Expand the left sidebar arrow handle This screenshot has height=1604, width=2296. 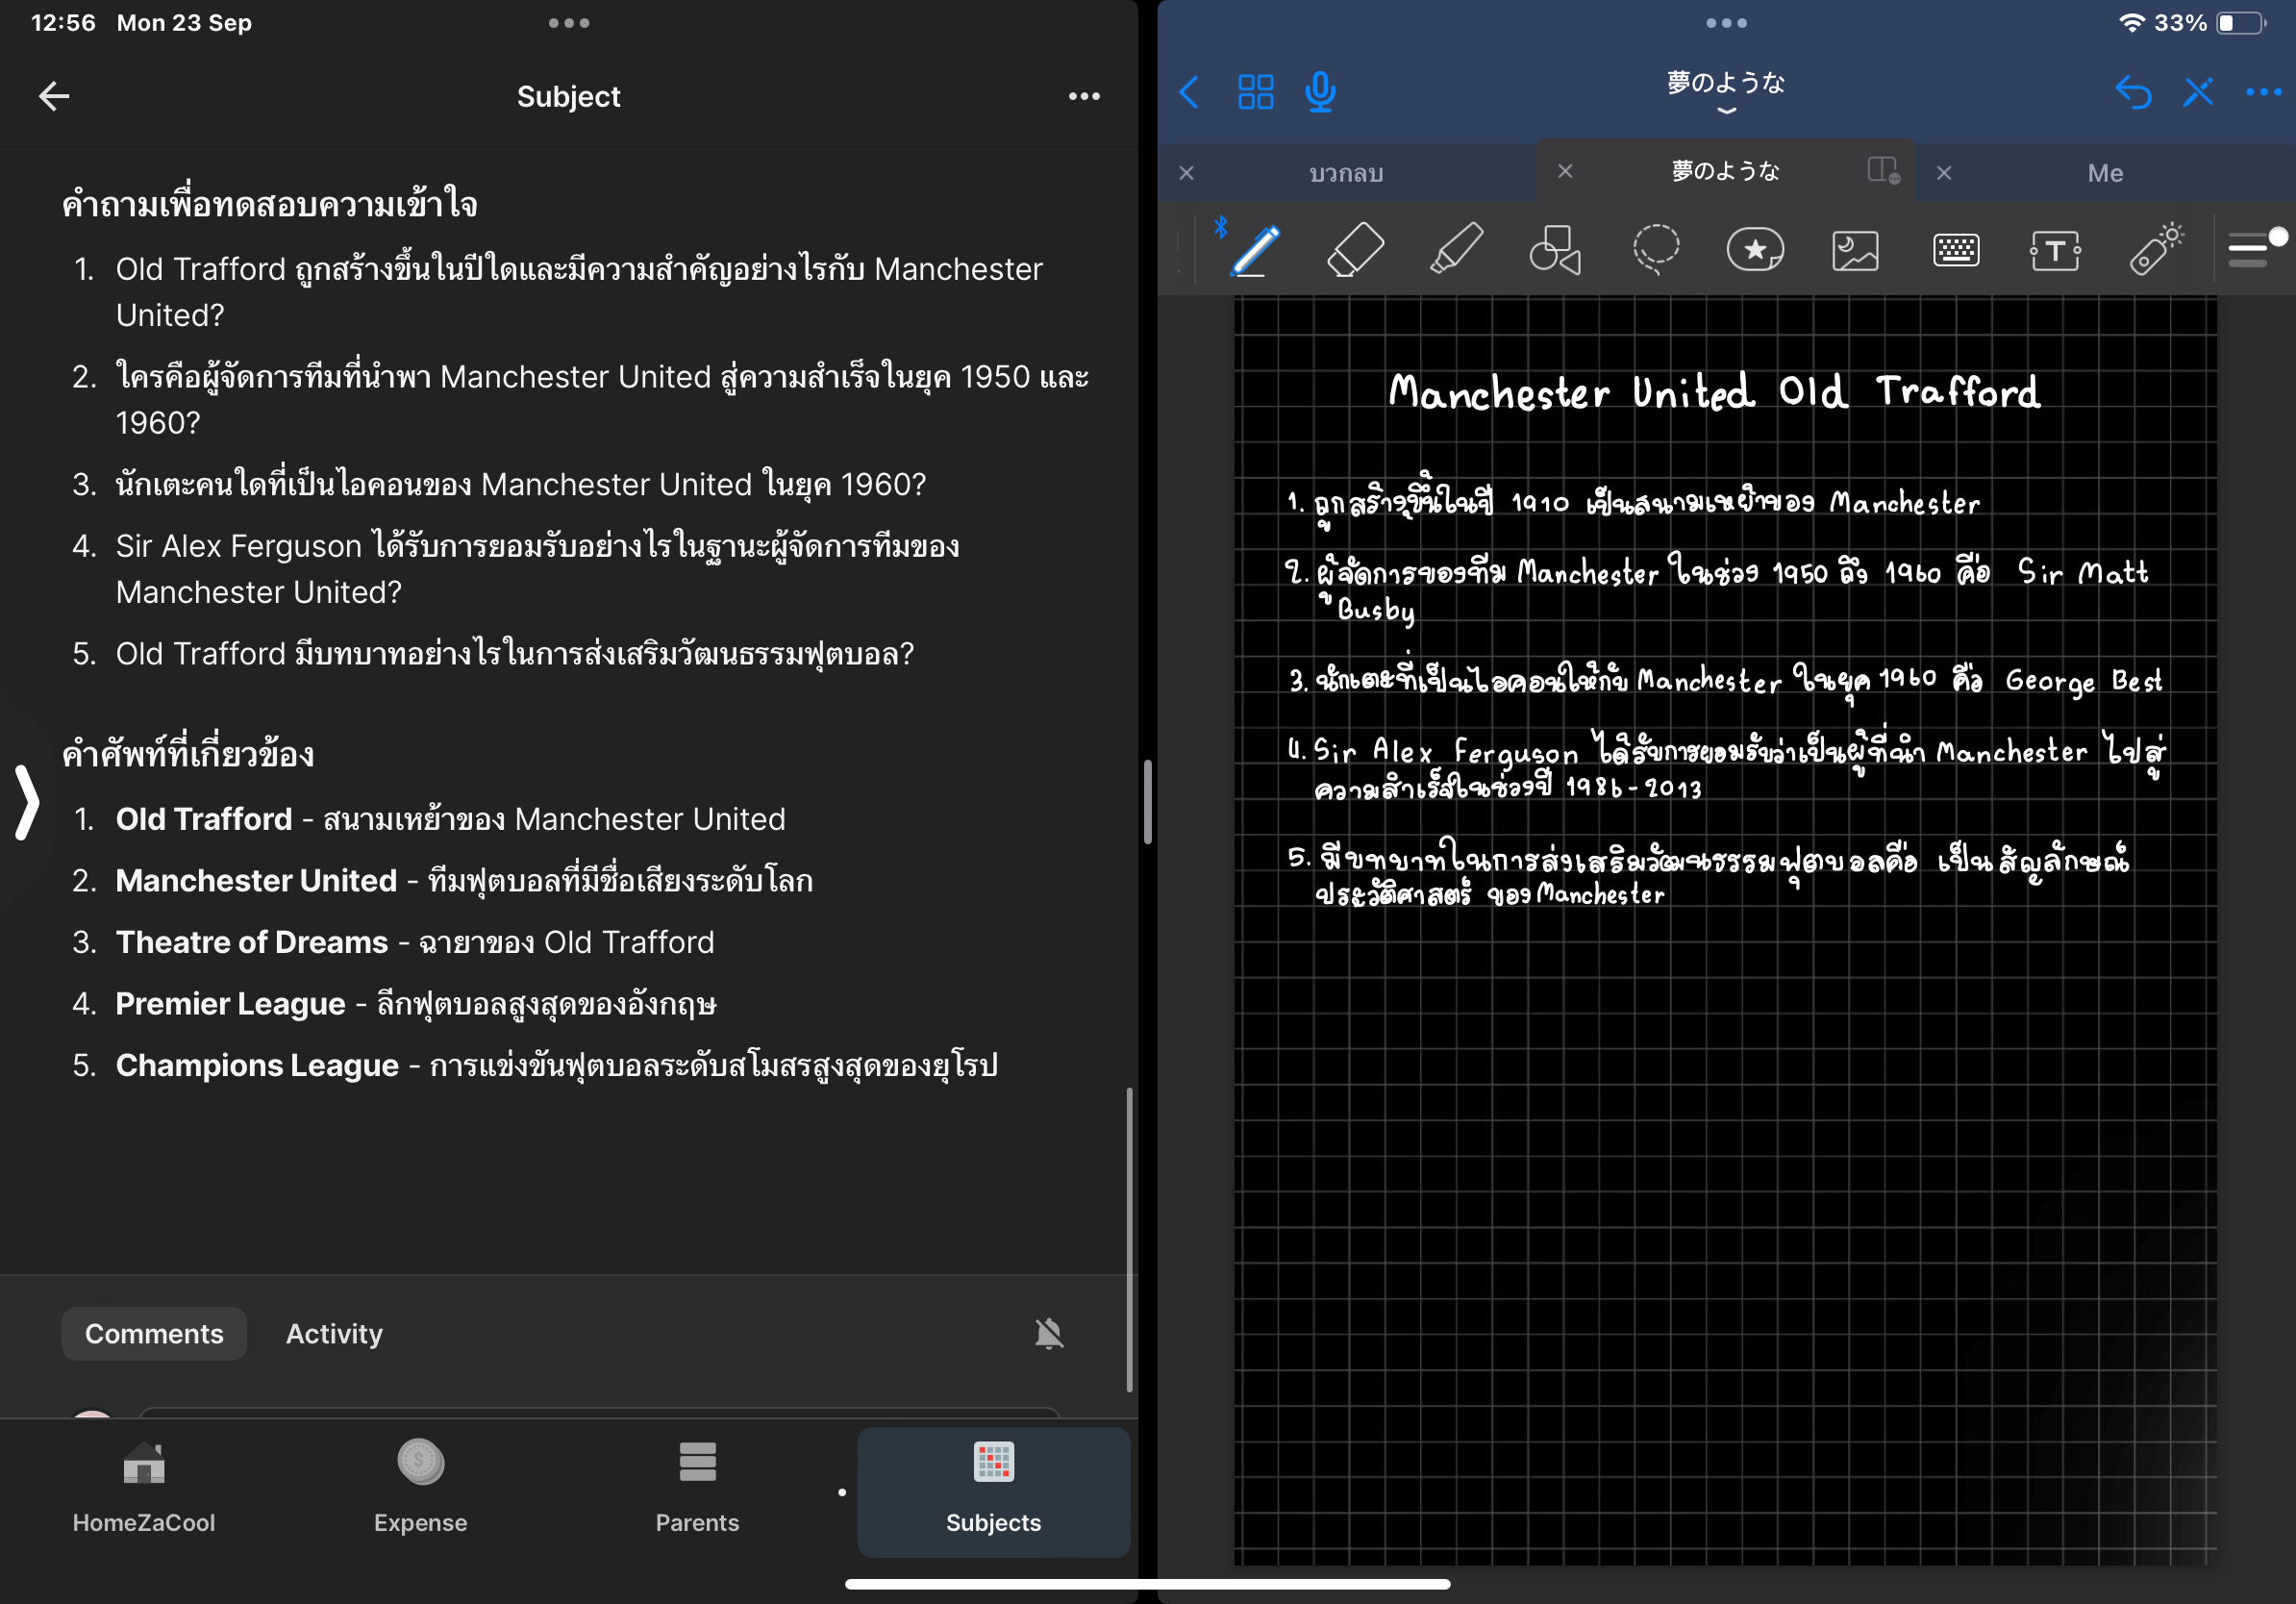[x=27, y=801]
